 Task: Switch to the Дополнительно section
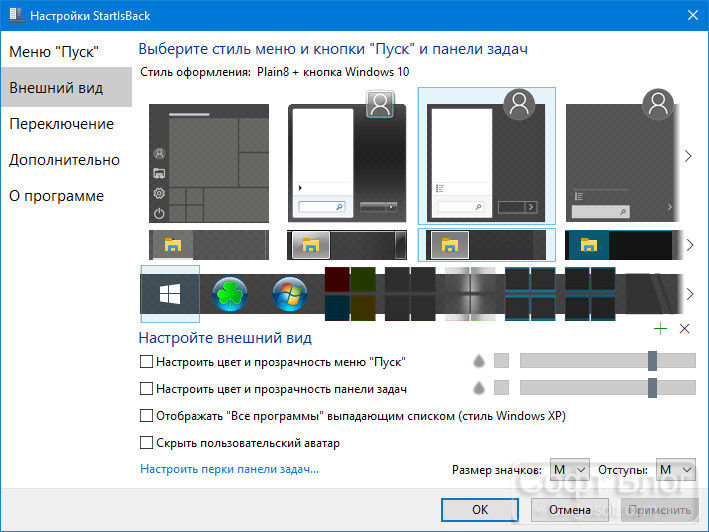64,160
